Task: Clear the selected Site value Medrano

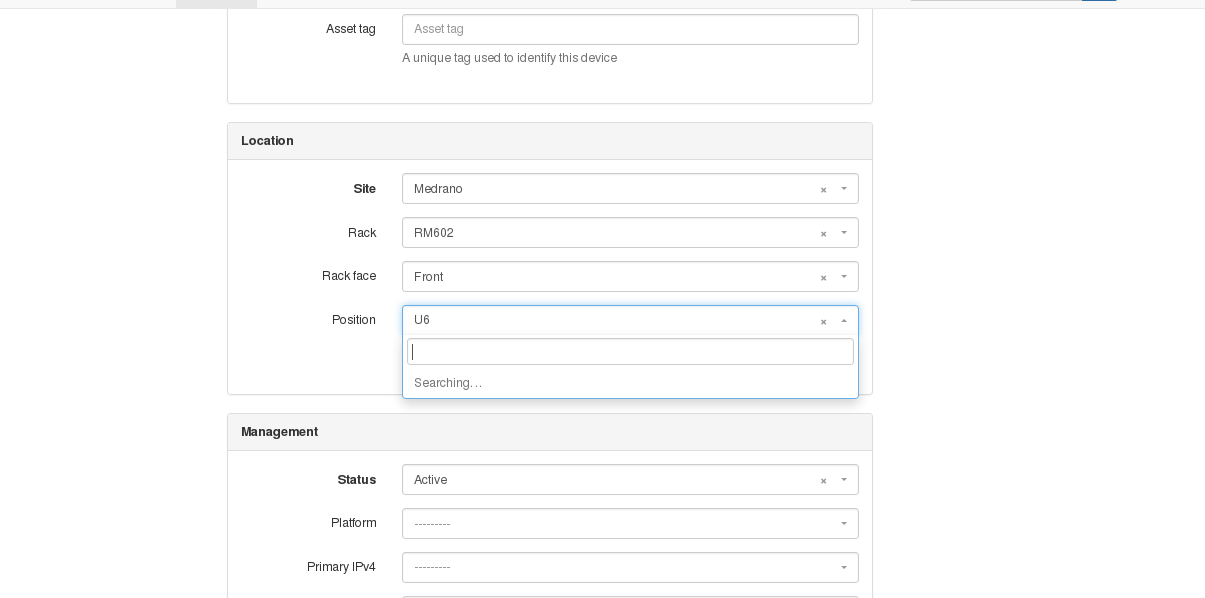Action: [823, 190]
